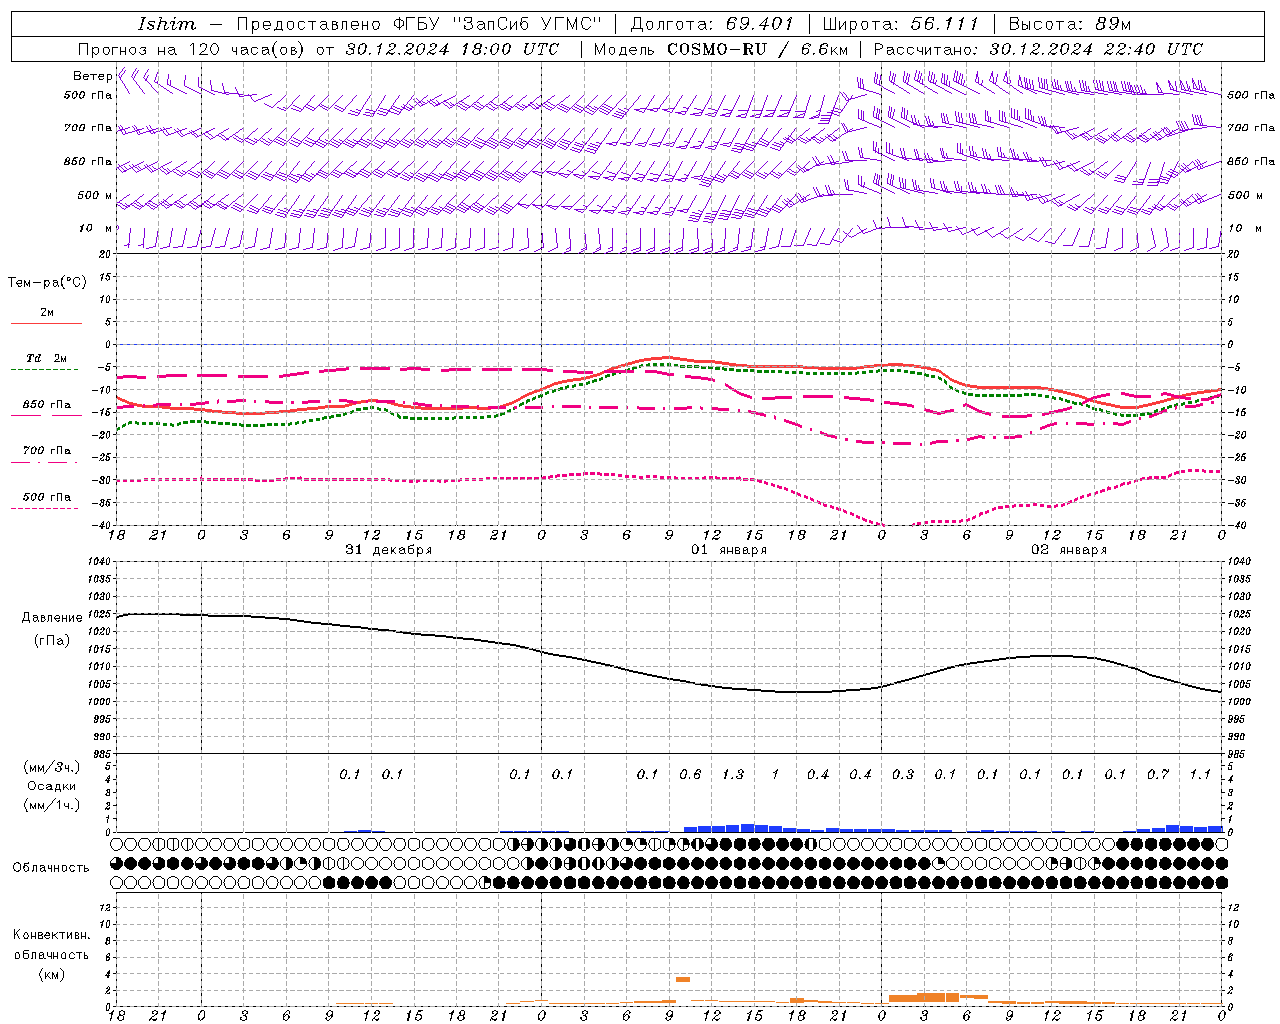Click the Ветер label of the wind panel

92,76
